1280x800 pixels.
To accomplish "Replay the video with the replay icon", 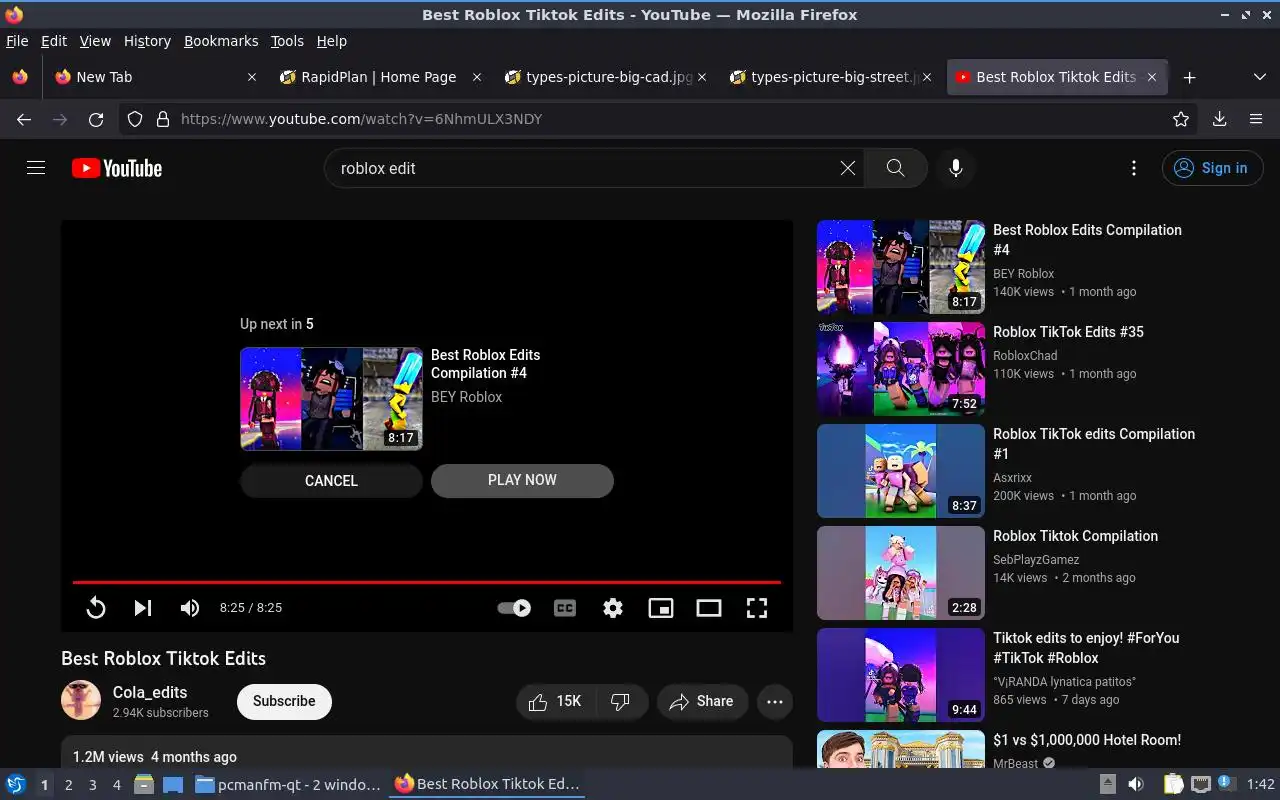I will click(x=96, y=607).
